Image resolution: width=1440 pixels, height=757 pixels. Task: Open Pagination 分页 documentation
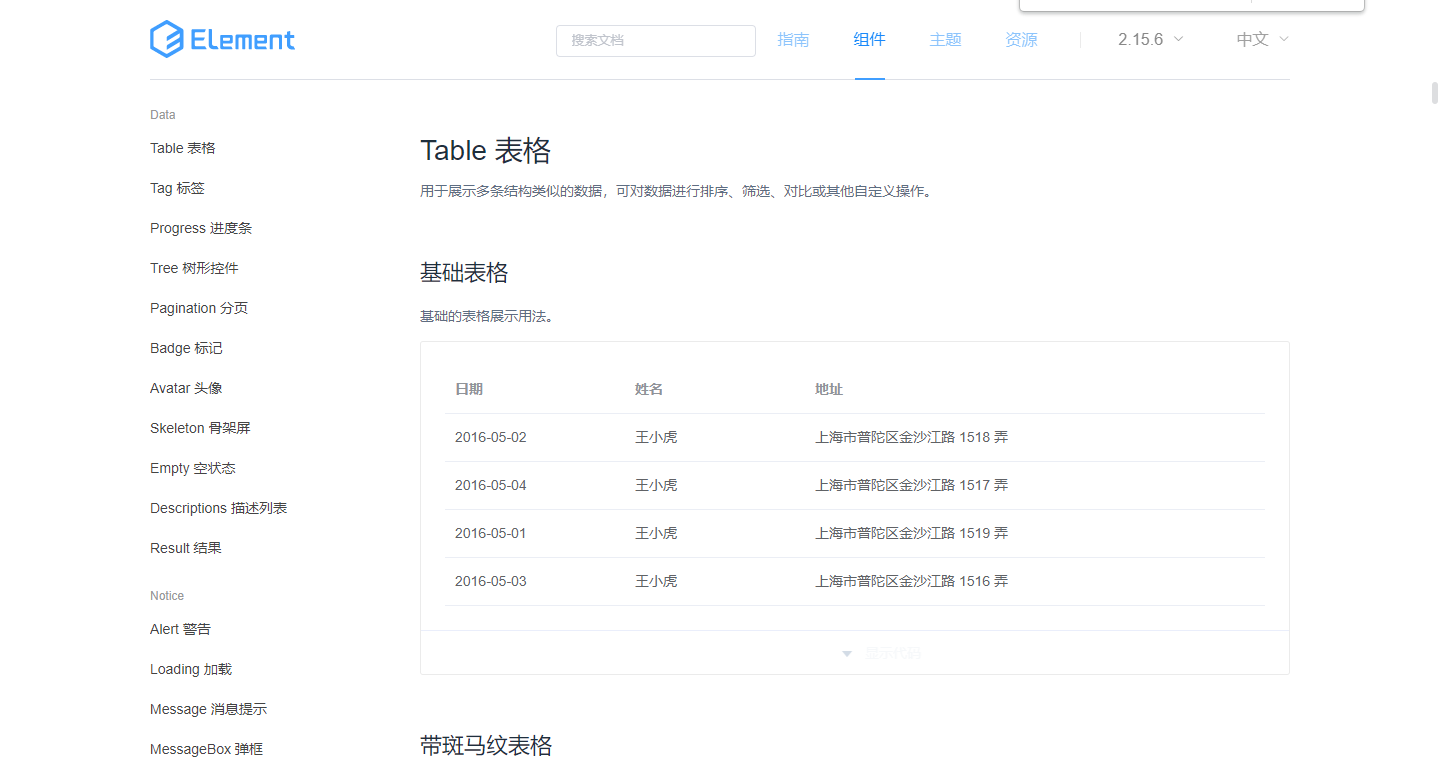198,307
